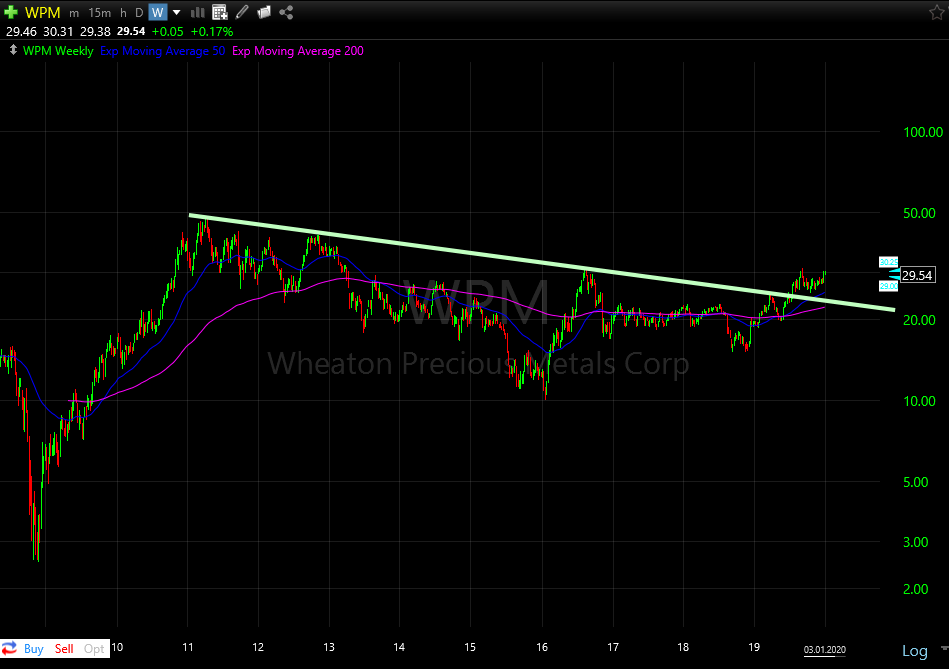Screen dimensions: 949x669
Task: Click the legend expand/collapse arrows
Action: point(13,50)
